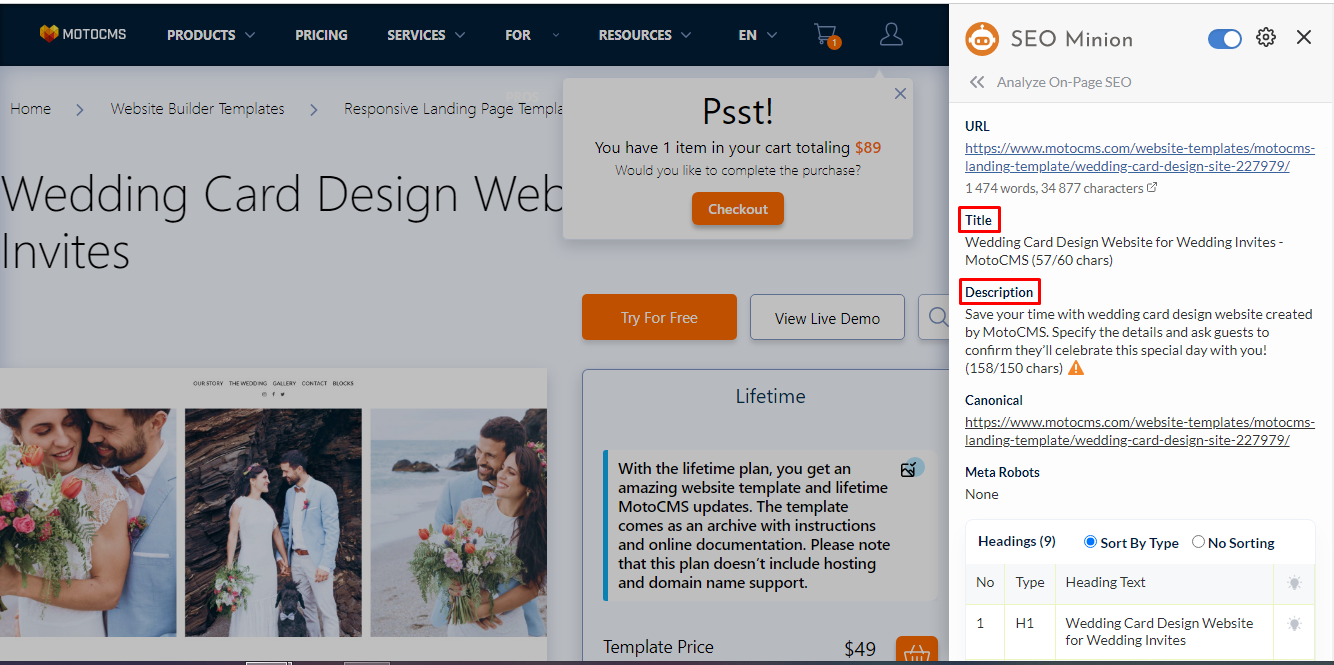The width and height of the screenshot is (1334, 665).
Task: Open the EN language dropdown
Action: 757,35
